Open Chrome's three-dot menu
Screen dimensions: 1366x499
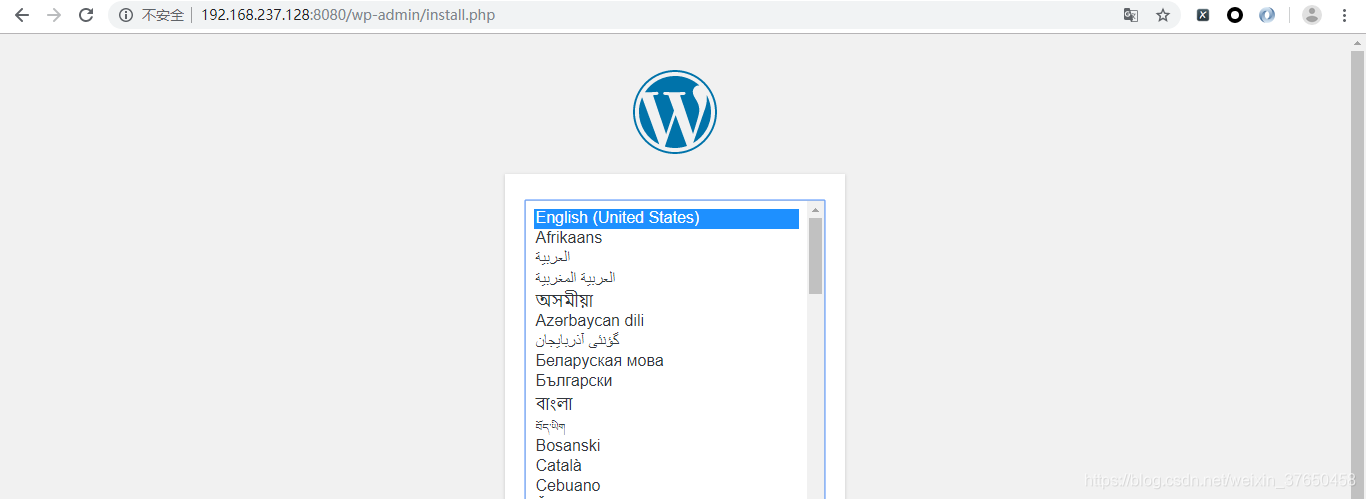coord(1344,15)
